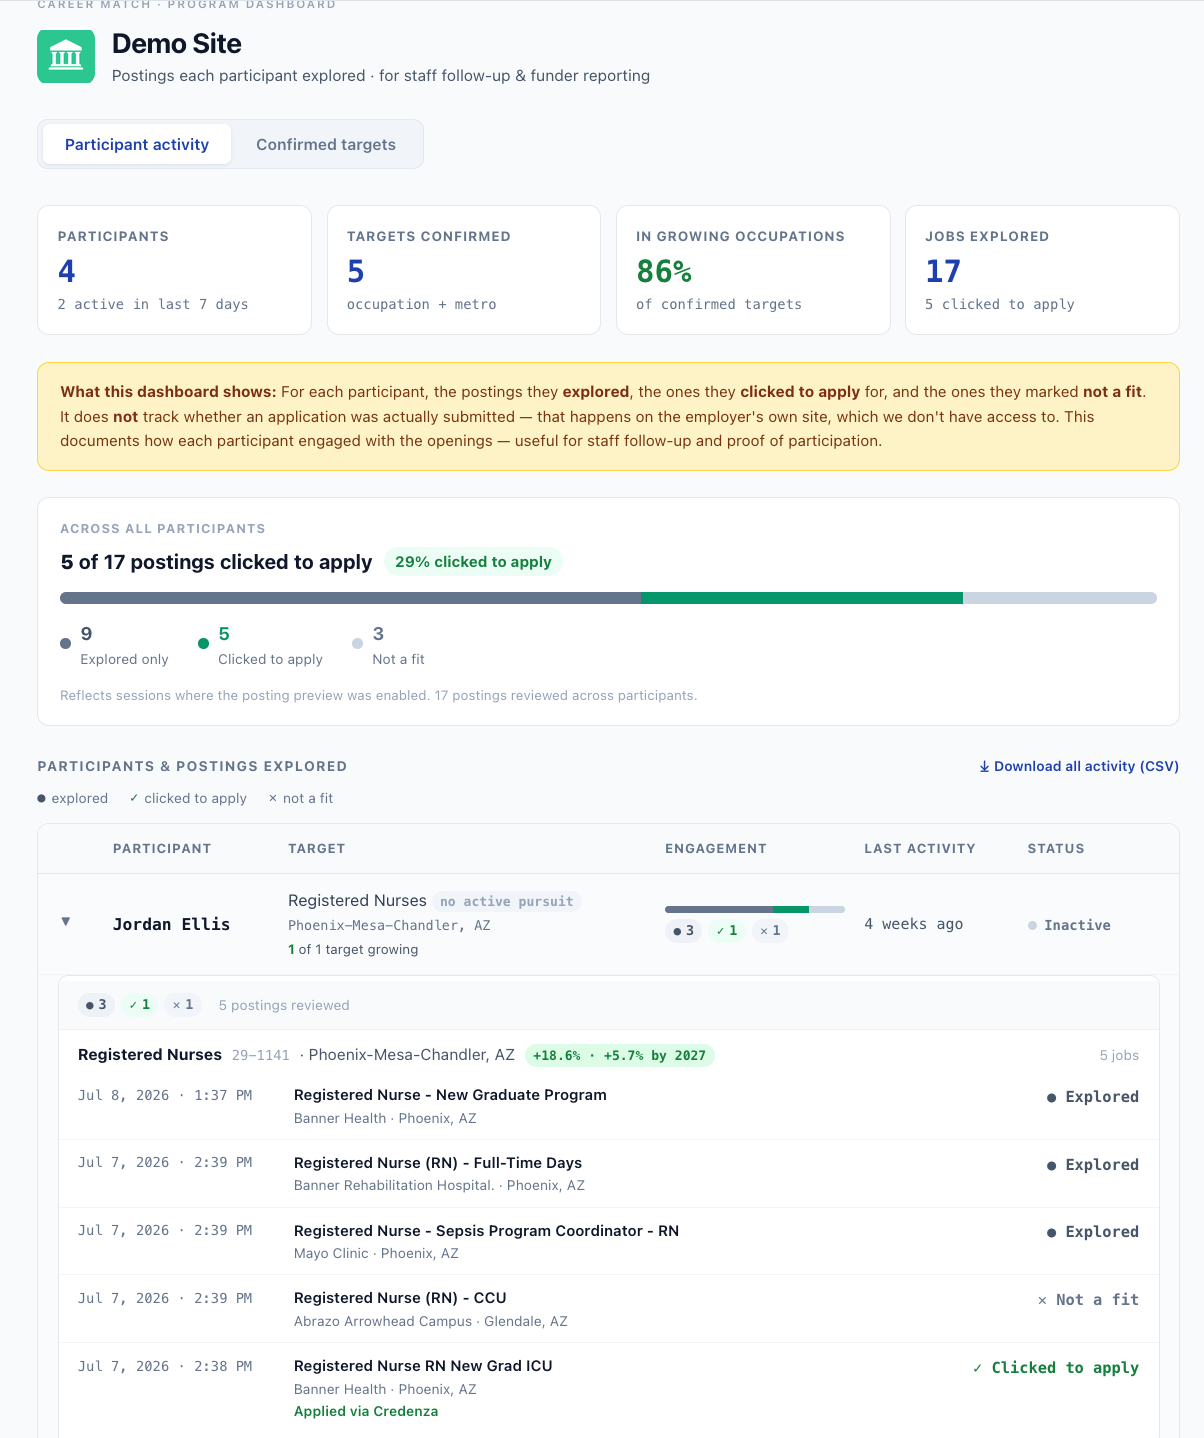The width and height of the screenshot is (1204, 1438).
Task: Click Explored status on Sepsis Program Coordinator row
Action: [x=1093, y=1232]
